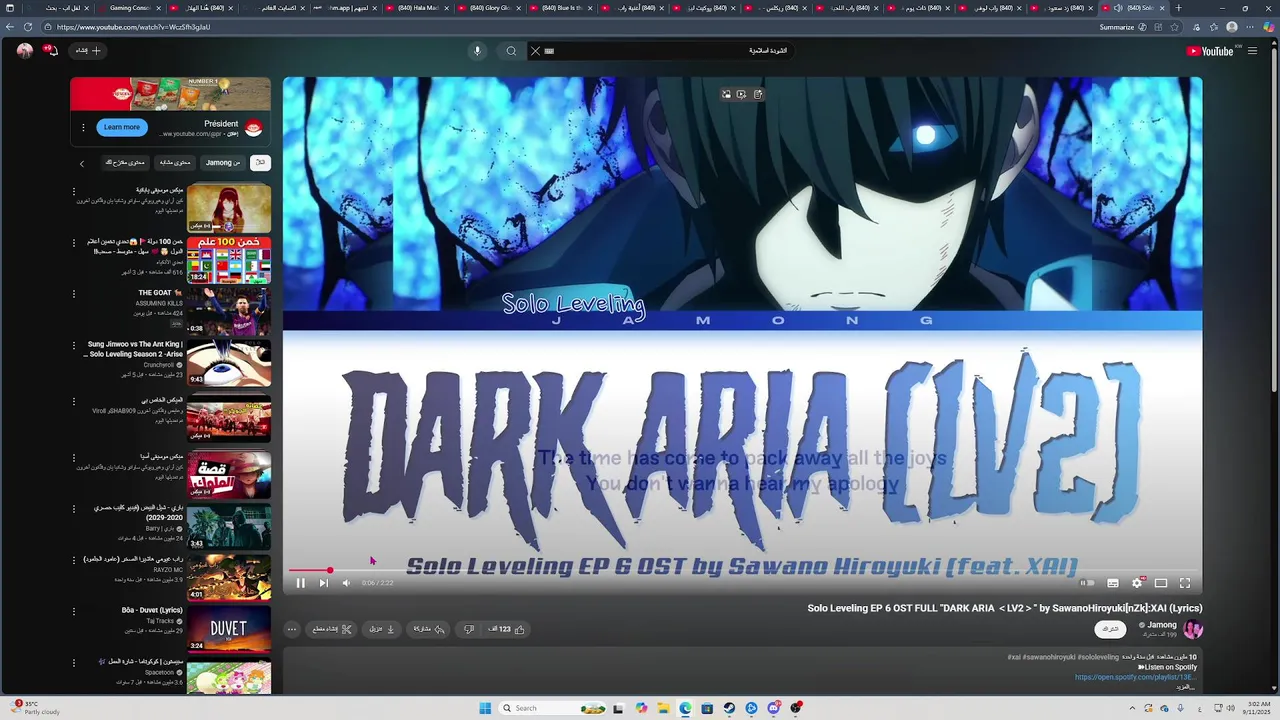The image size is (1280, 720).
Task: Click into the YouTube search field
Action: (660, 51)
